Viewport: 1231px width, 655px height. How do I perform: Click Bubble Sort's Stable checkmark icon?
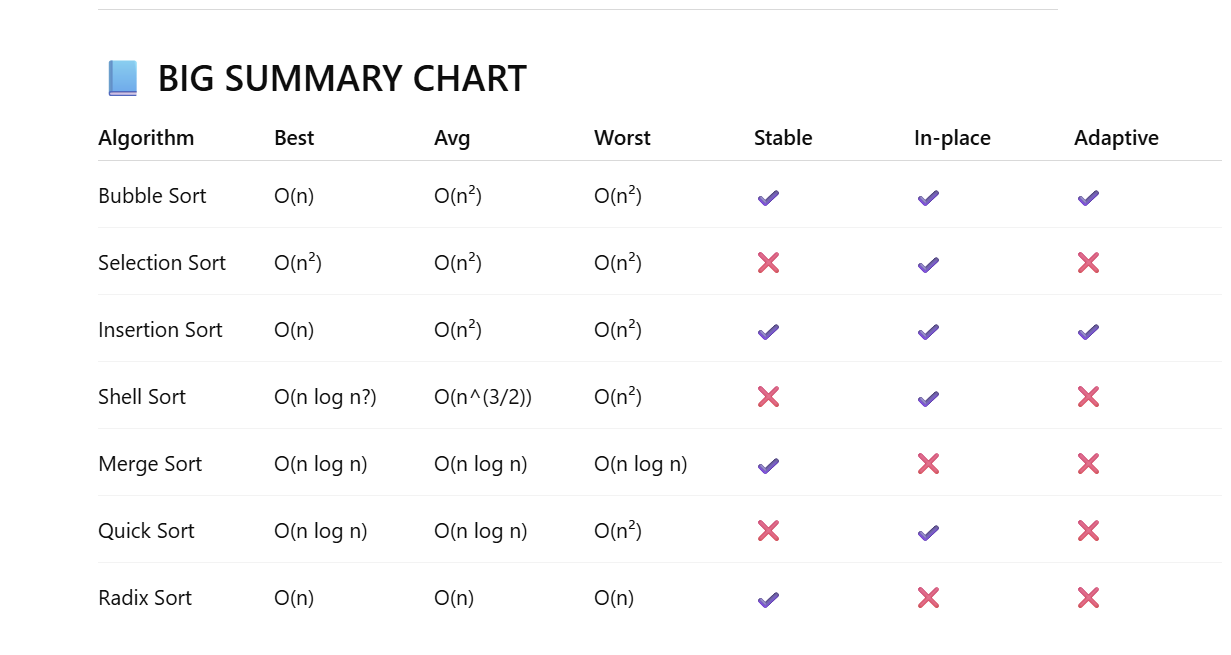click(x=768, y=197)
